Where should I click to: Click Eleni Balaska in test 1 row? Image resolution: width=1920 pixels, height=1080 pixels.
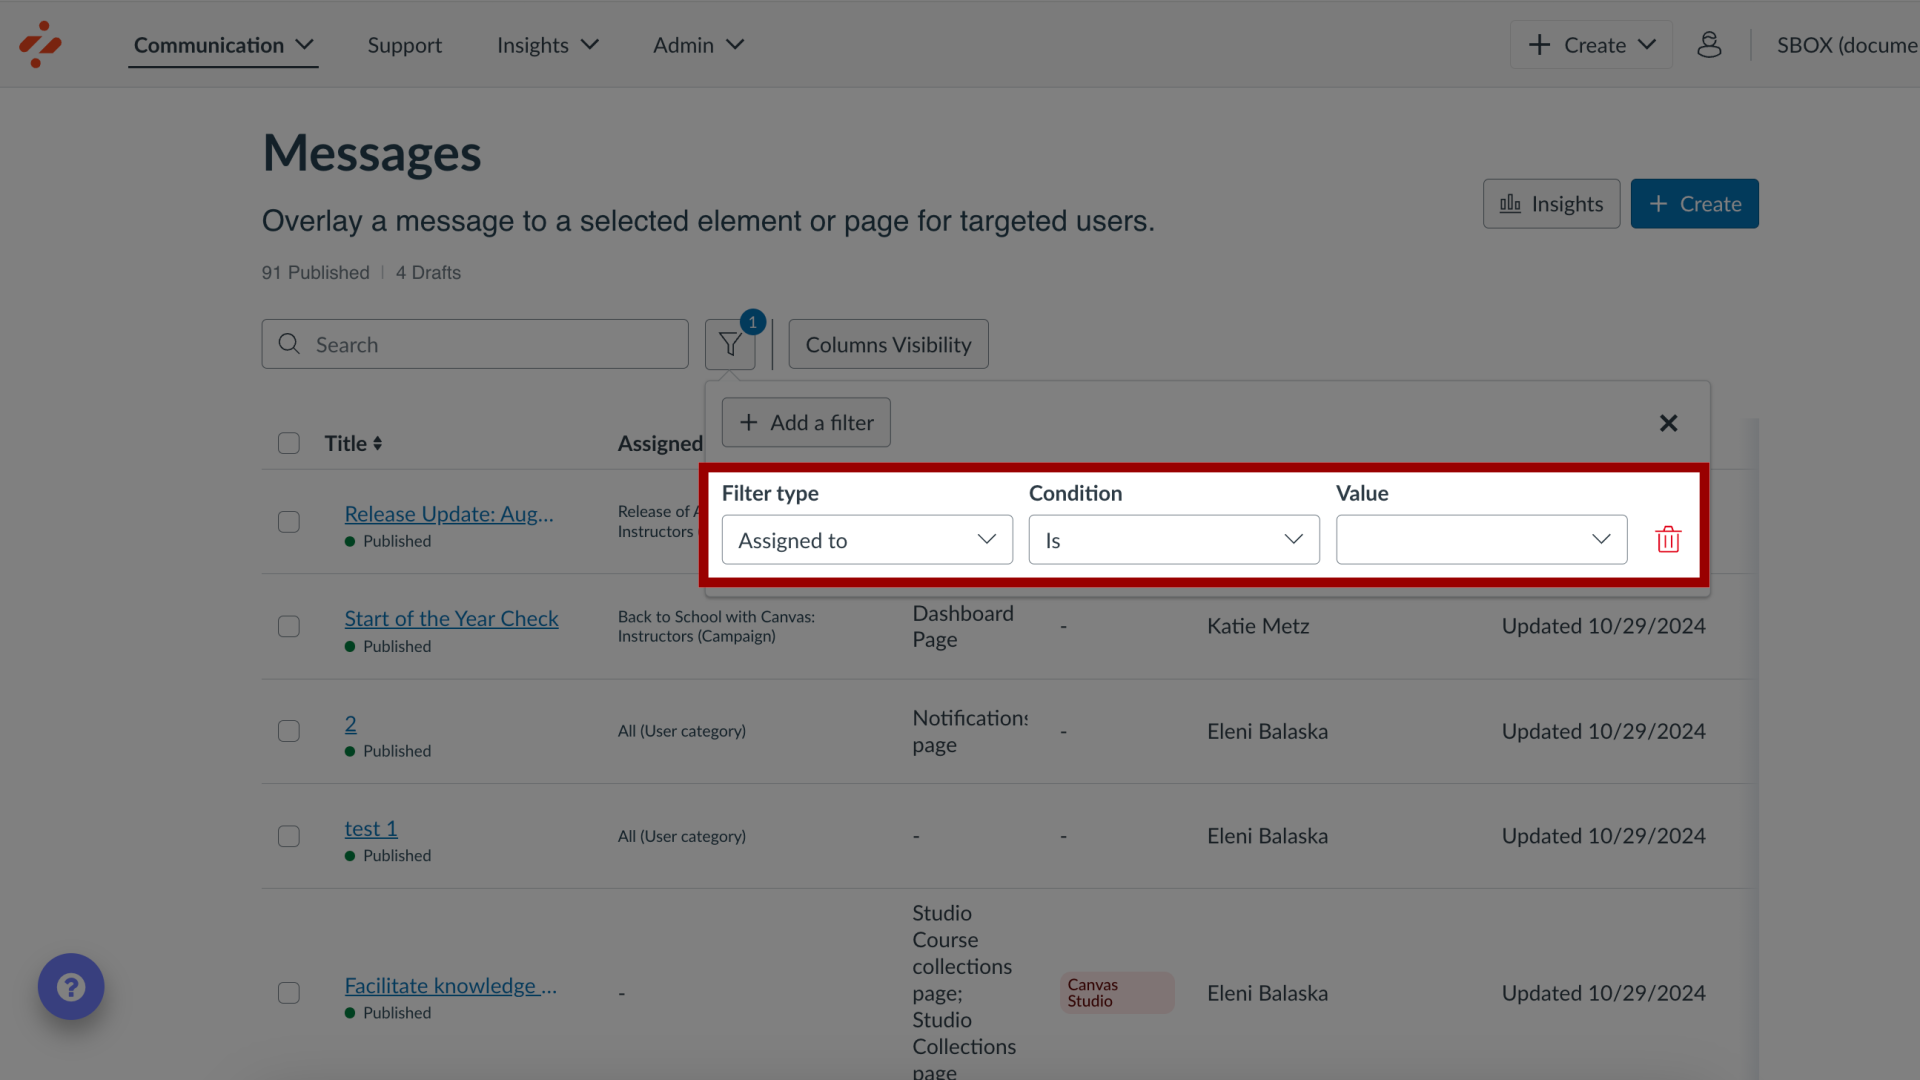1267,836
